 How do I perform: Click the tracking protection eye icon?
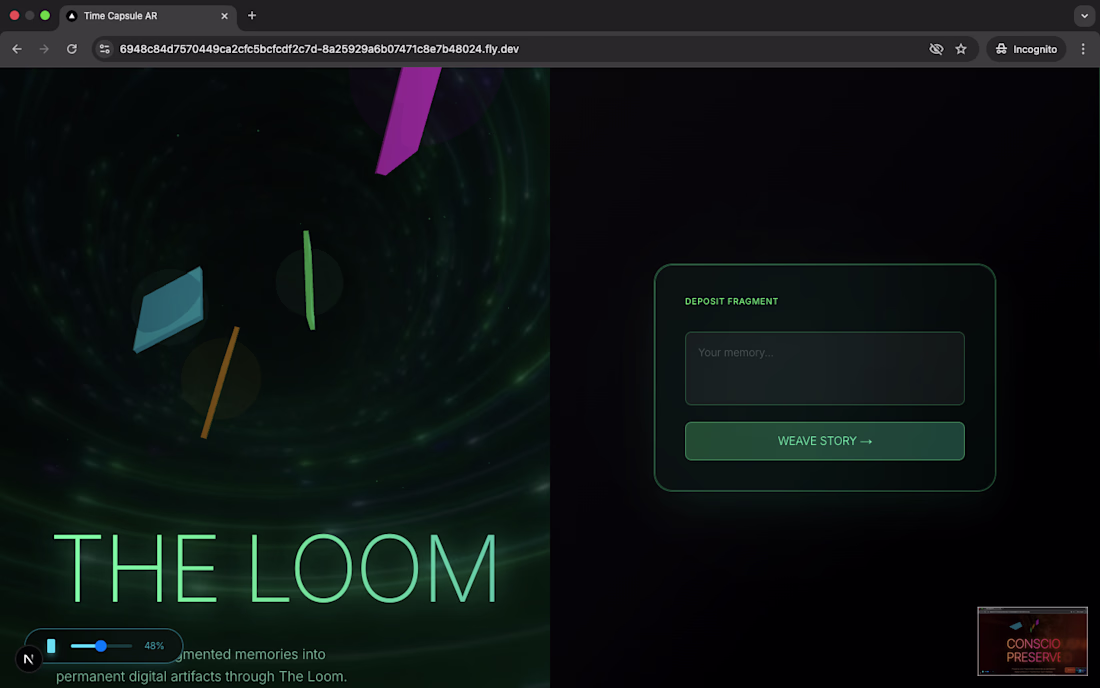click(936, 49)
